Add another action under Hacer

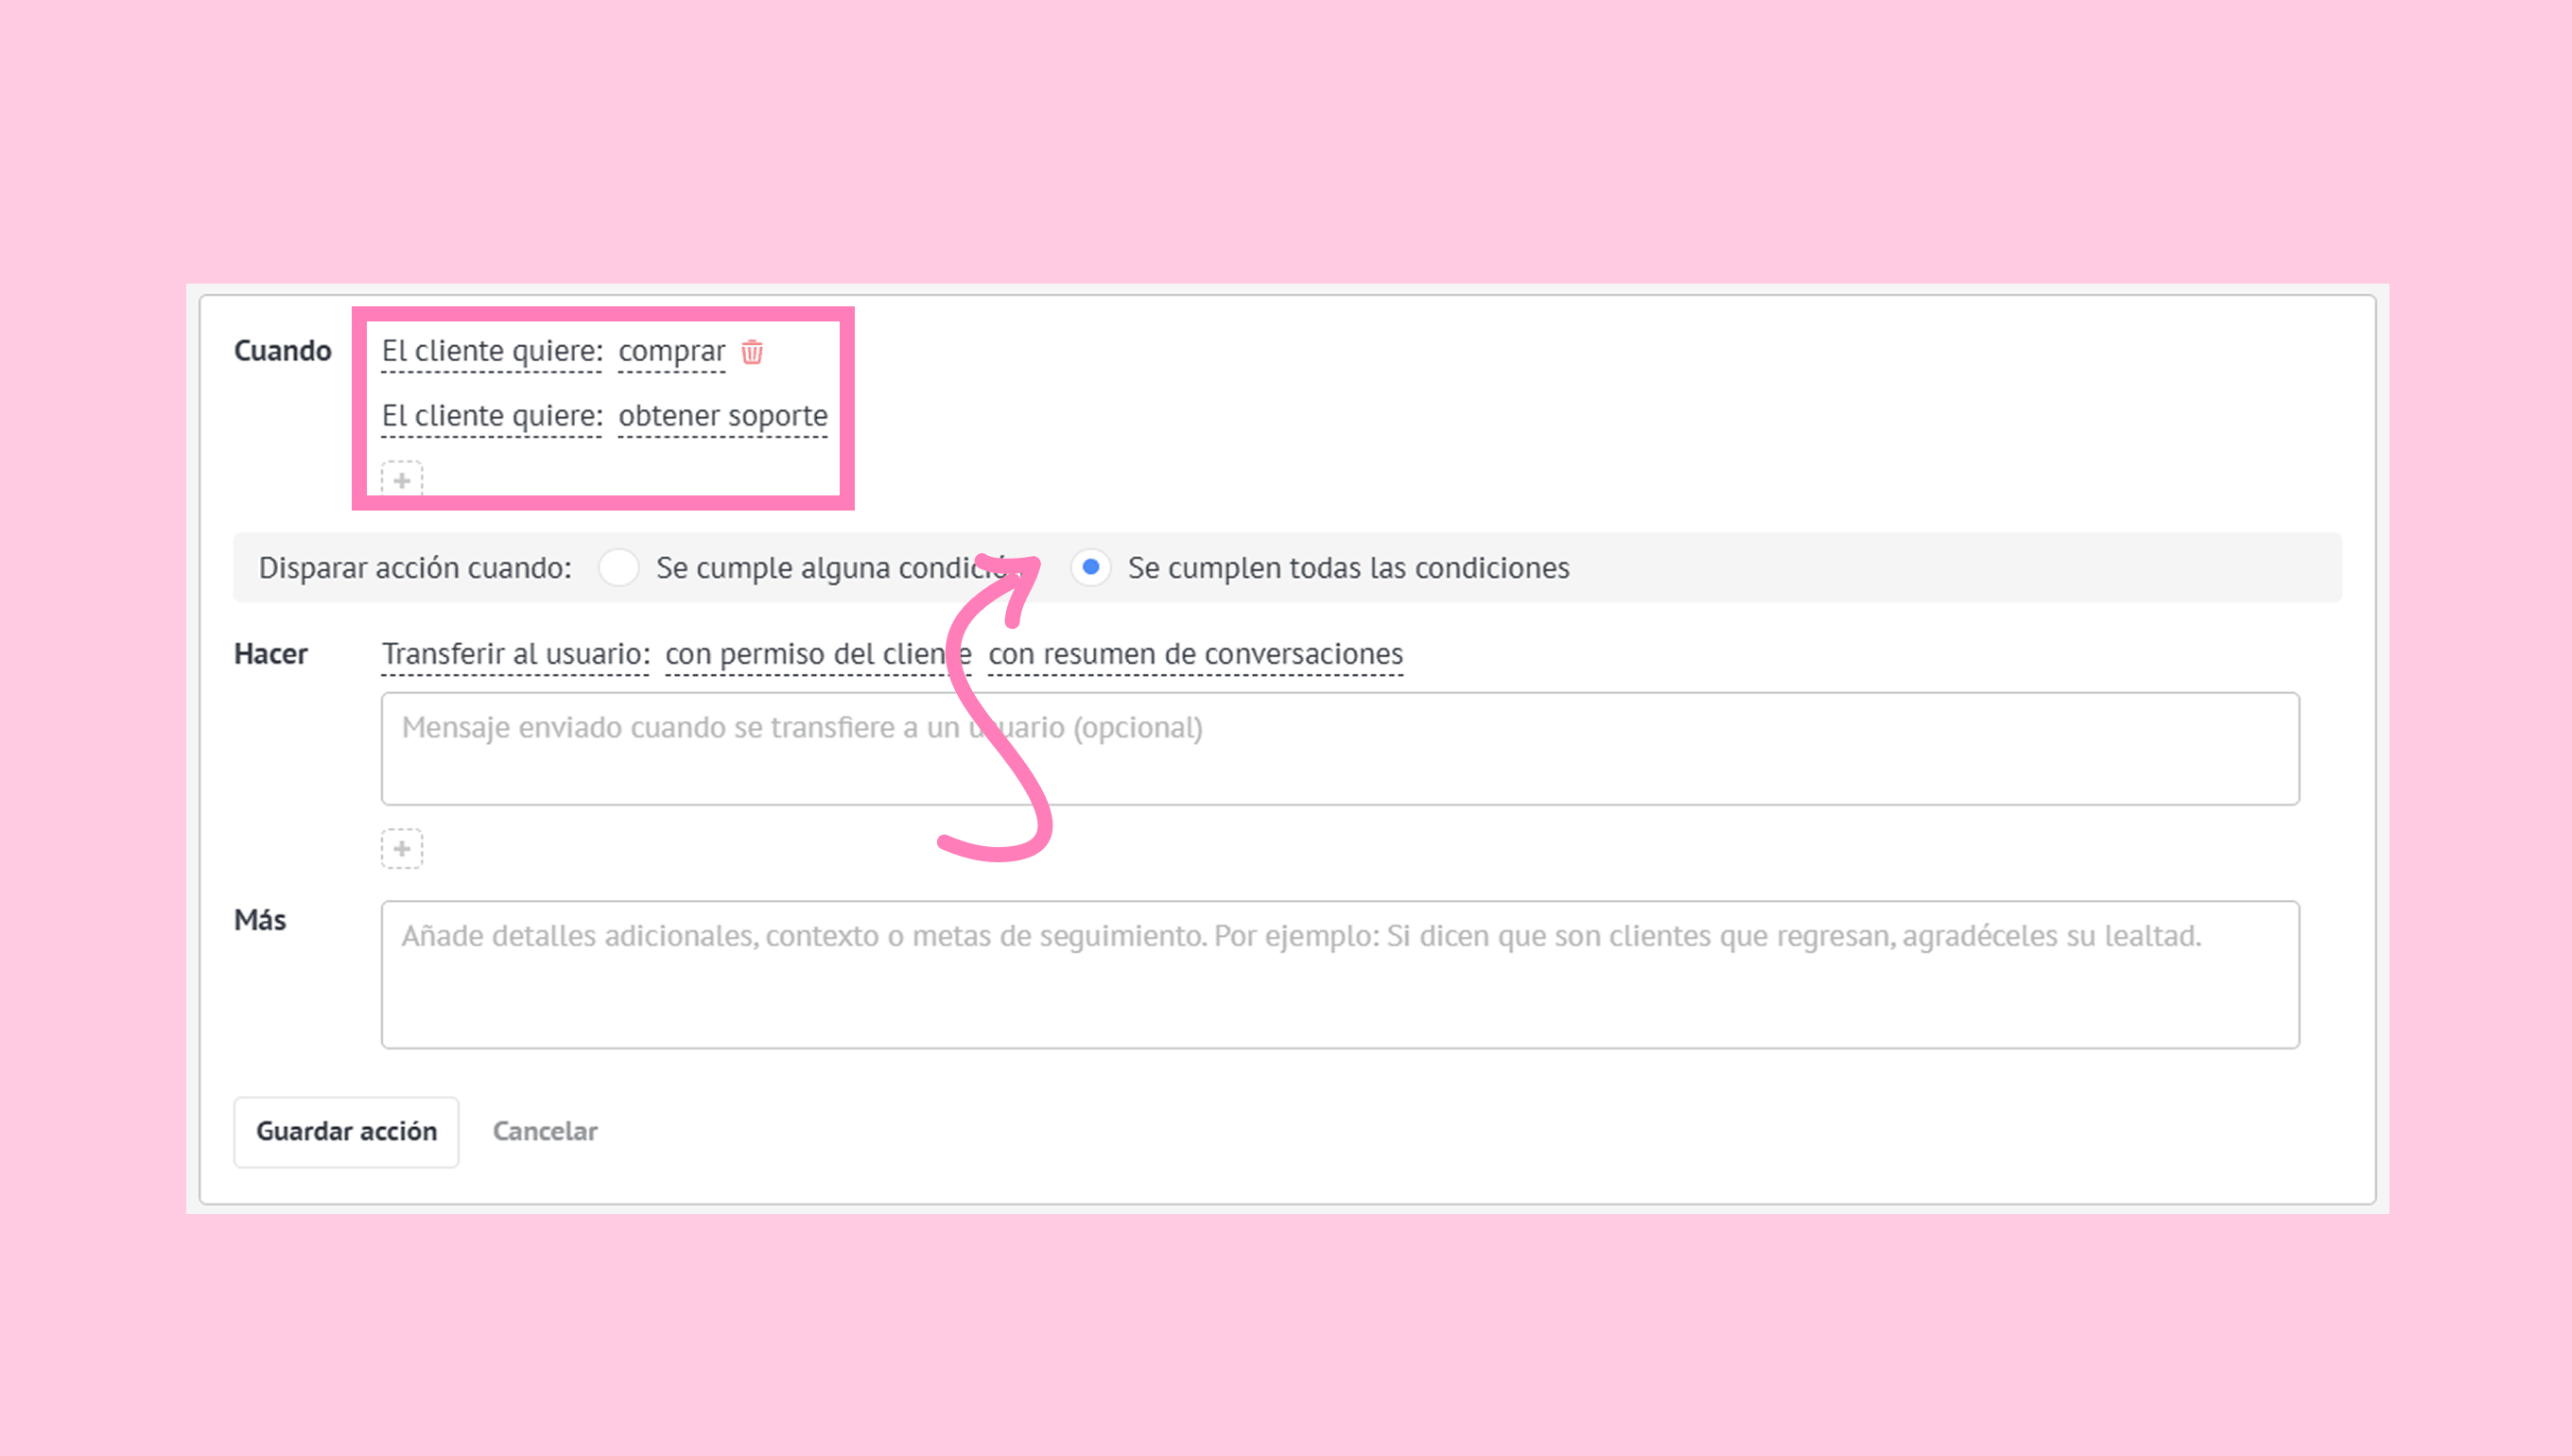click(x=402, y=849)
